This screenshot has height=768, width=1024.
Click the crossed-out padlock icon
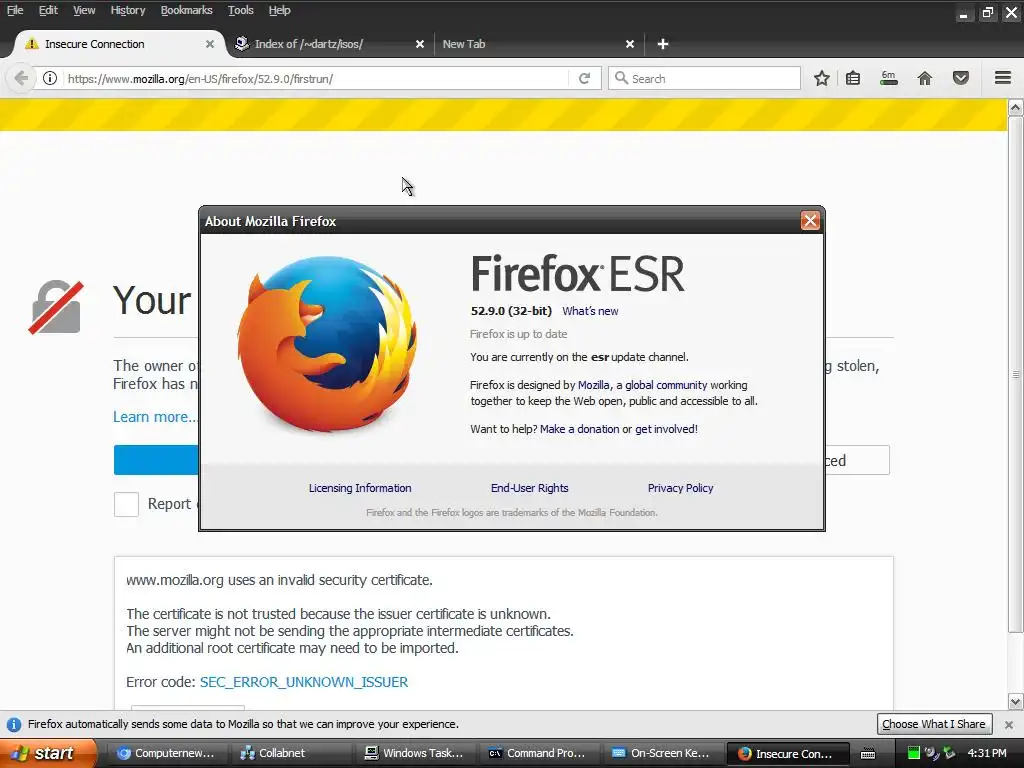click(56, 307)
